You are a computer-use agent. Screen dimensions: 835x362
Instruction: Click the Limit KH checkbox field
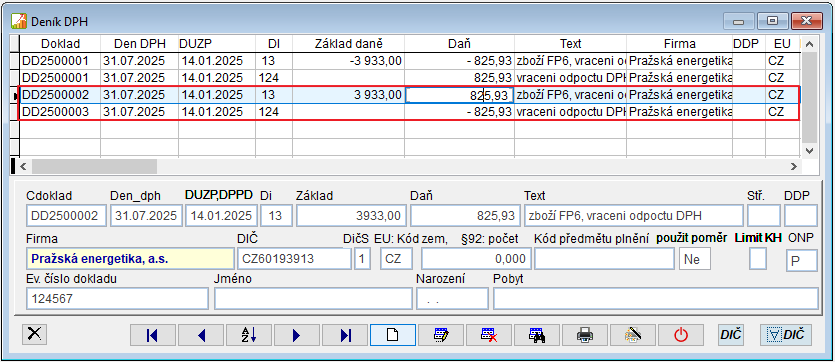(x=758, y=259)
